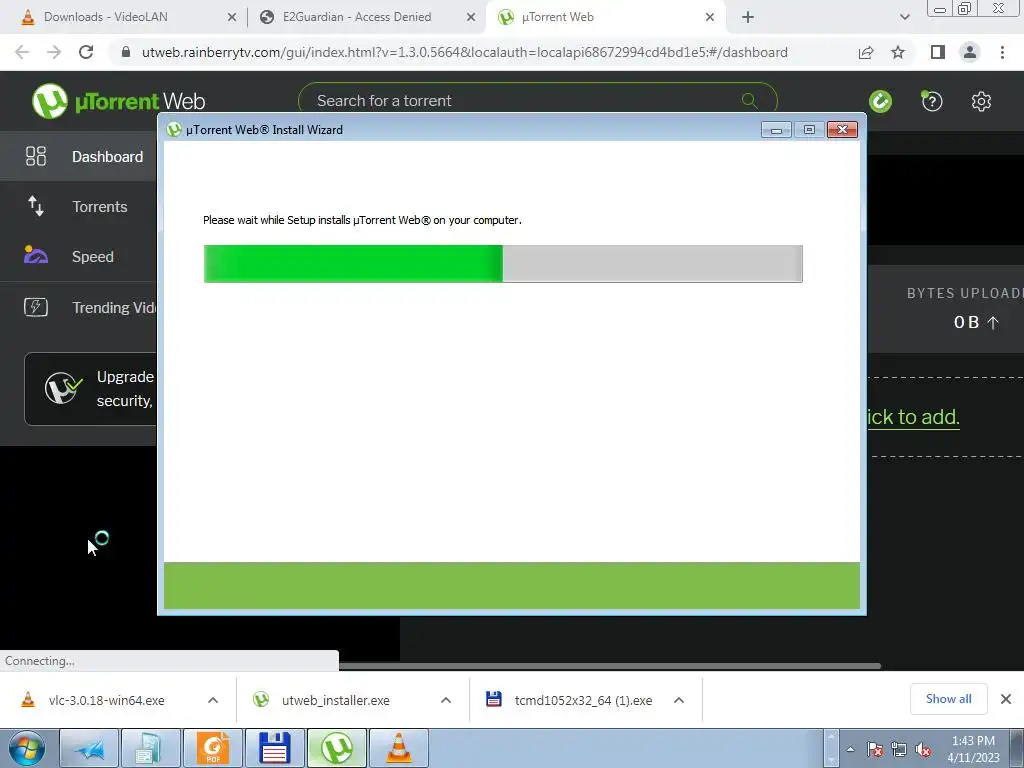Toggle the browser side panel
This screenshot has height=768, width=1024.
coord(938,52)
